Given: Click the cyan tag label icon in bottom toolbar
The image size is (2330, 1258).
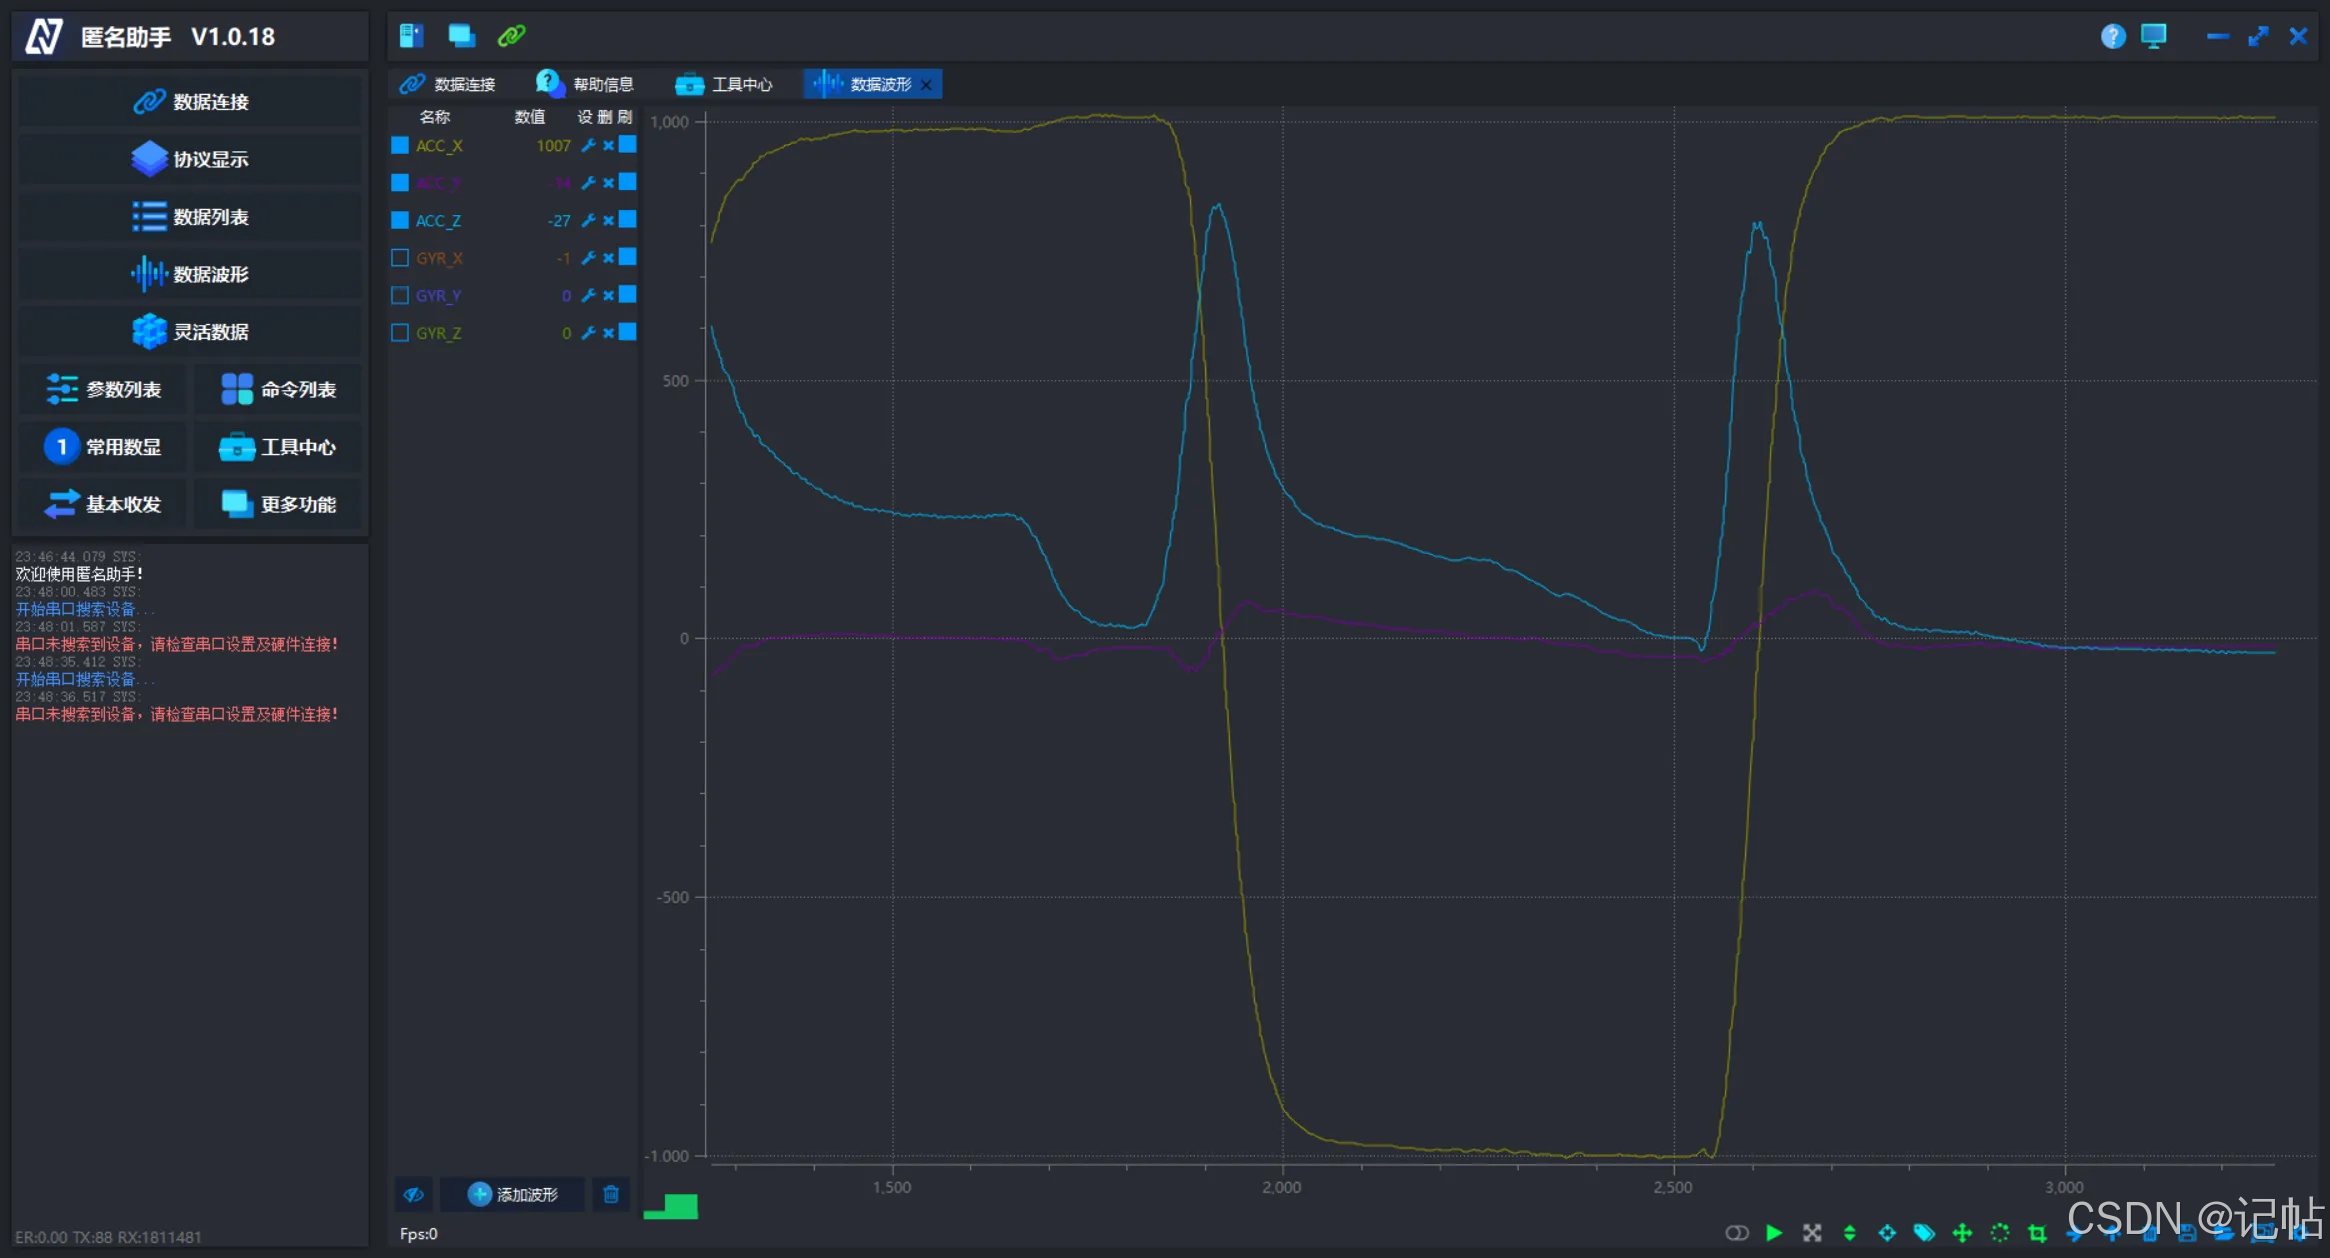Looking at the screenshot, I should pyautogui.click(x=1924, y=1232).
